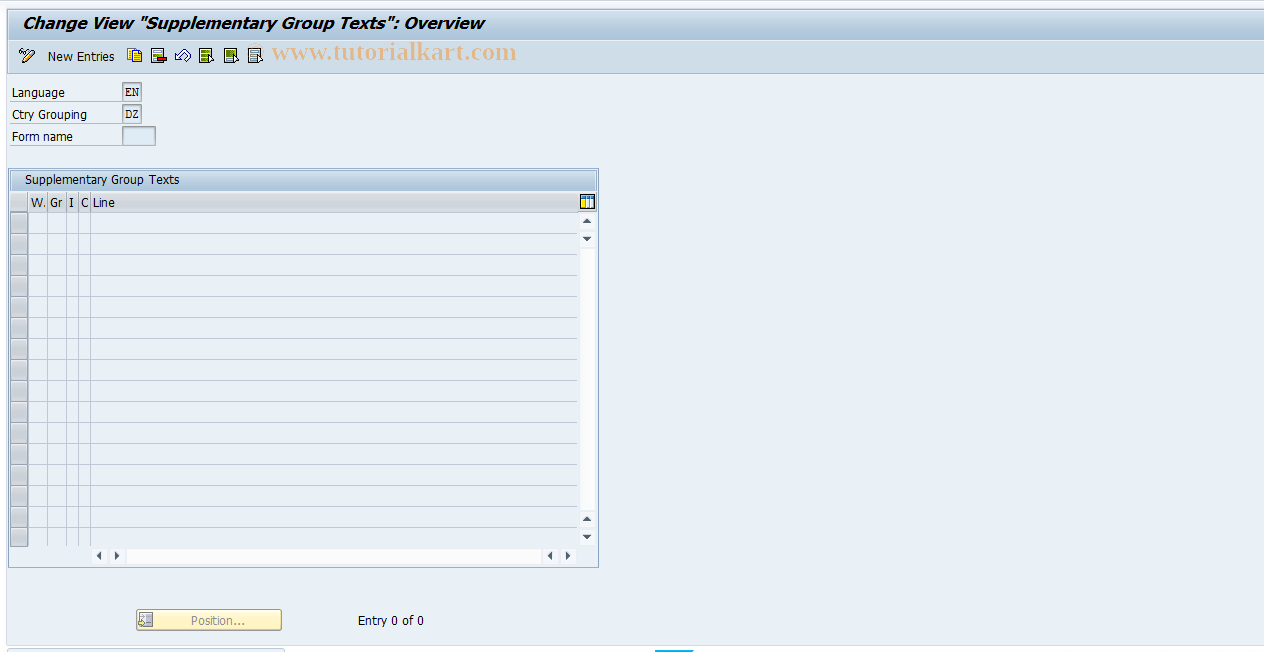
Task: Open the table column configuration icon
Action: [587, 202]
